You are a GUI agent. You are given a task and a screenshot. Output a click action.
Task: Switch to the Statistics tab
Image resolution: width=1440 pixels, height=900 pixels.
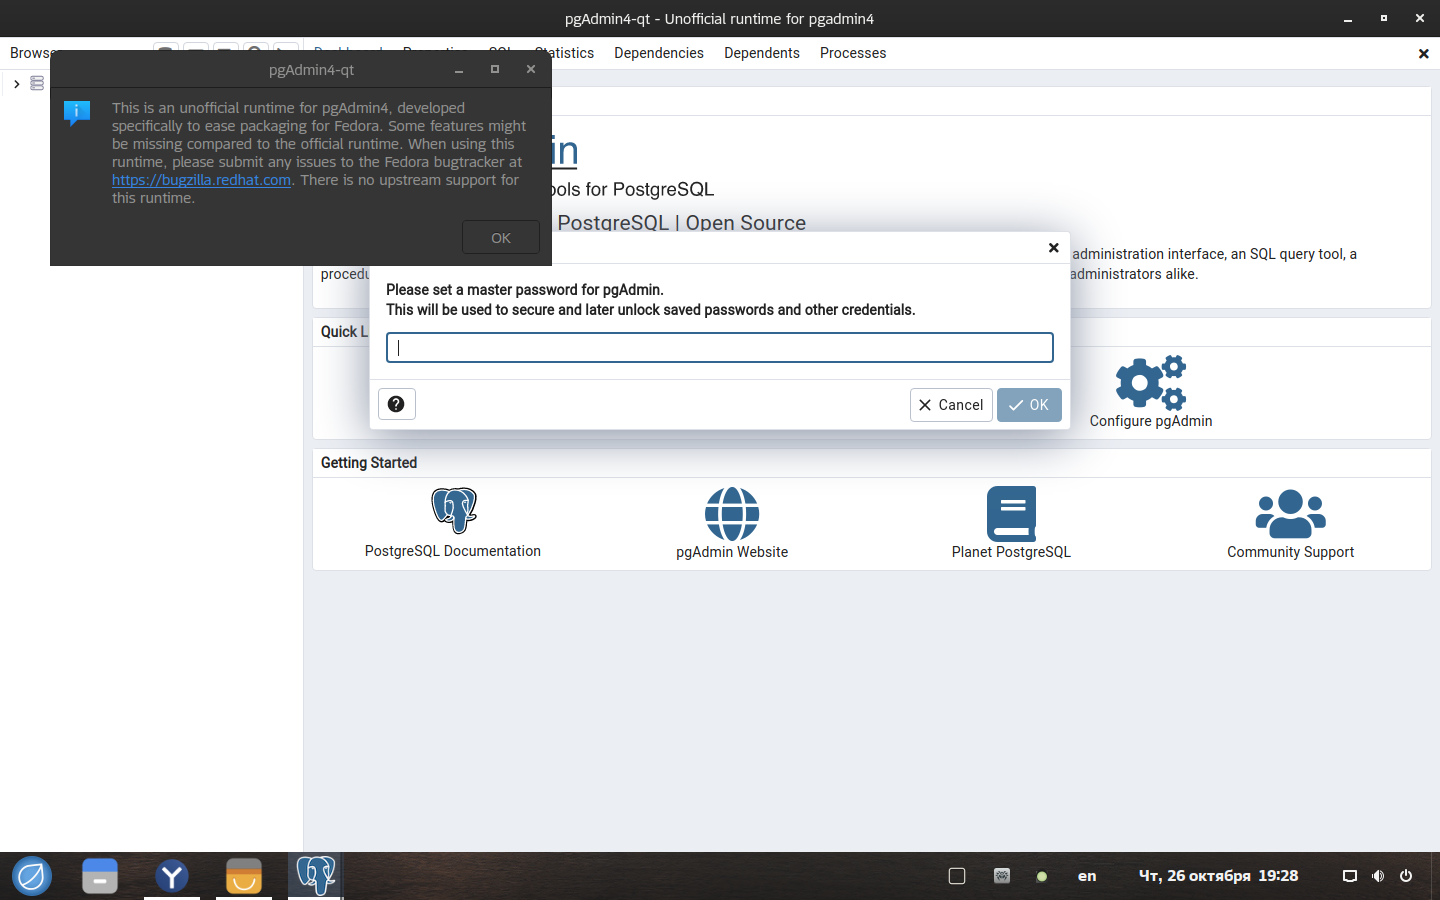tap(565, 53)
